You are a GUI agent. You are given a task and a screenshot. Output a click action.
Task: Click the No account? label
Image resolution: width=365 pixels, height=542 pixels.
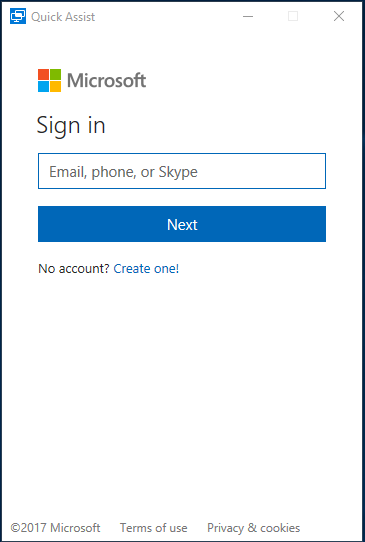click(74, 269)
